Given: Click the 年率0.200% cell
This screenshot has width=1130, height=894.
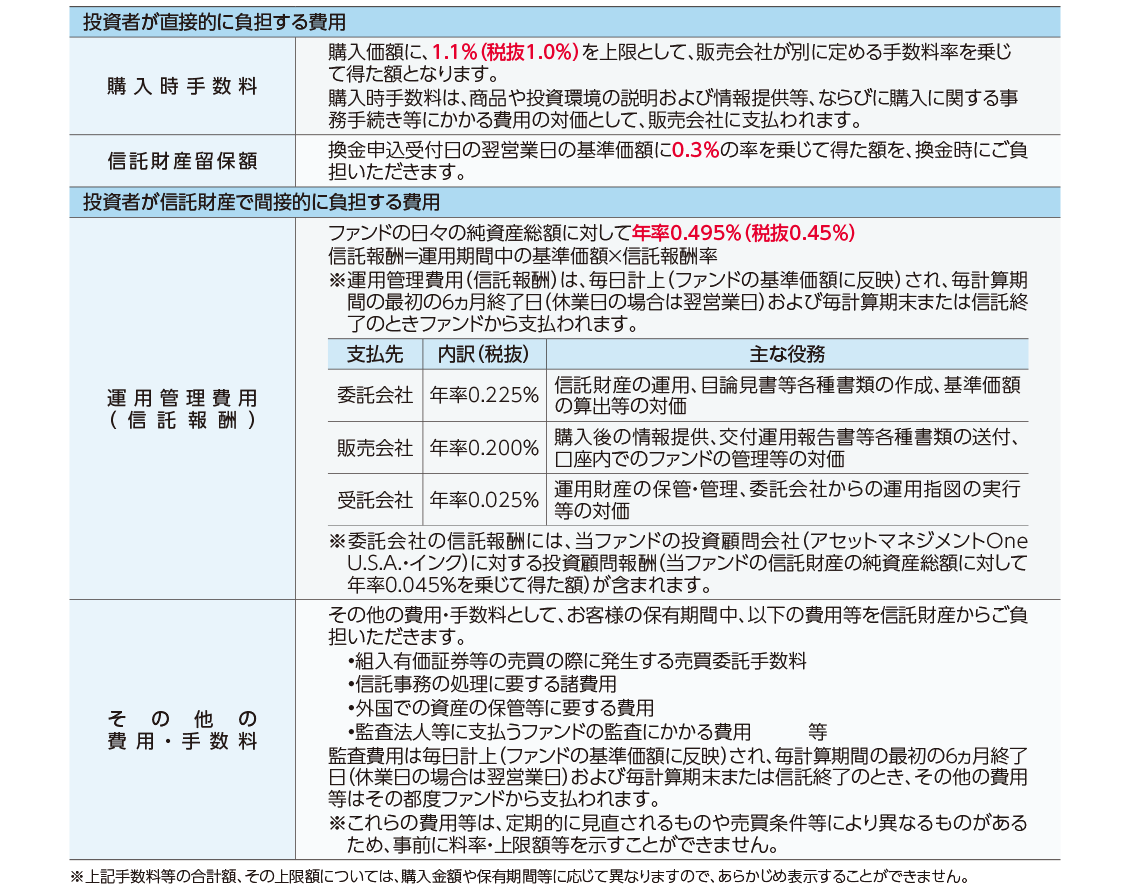Looking at the screenshot, I should pyautogui.click(x=484, y=448).
